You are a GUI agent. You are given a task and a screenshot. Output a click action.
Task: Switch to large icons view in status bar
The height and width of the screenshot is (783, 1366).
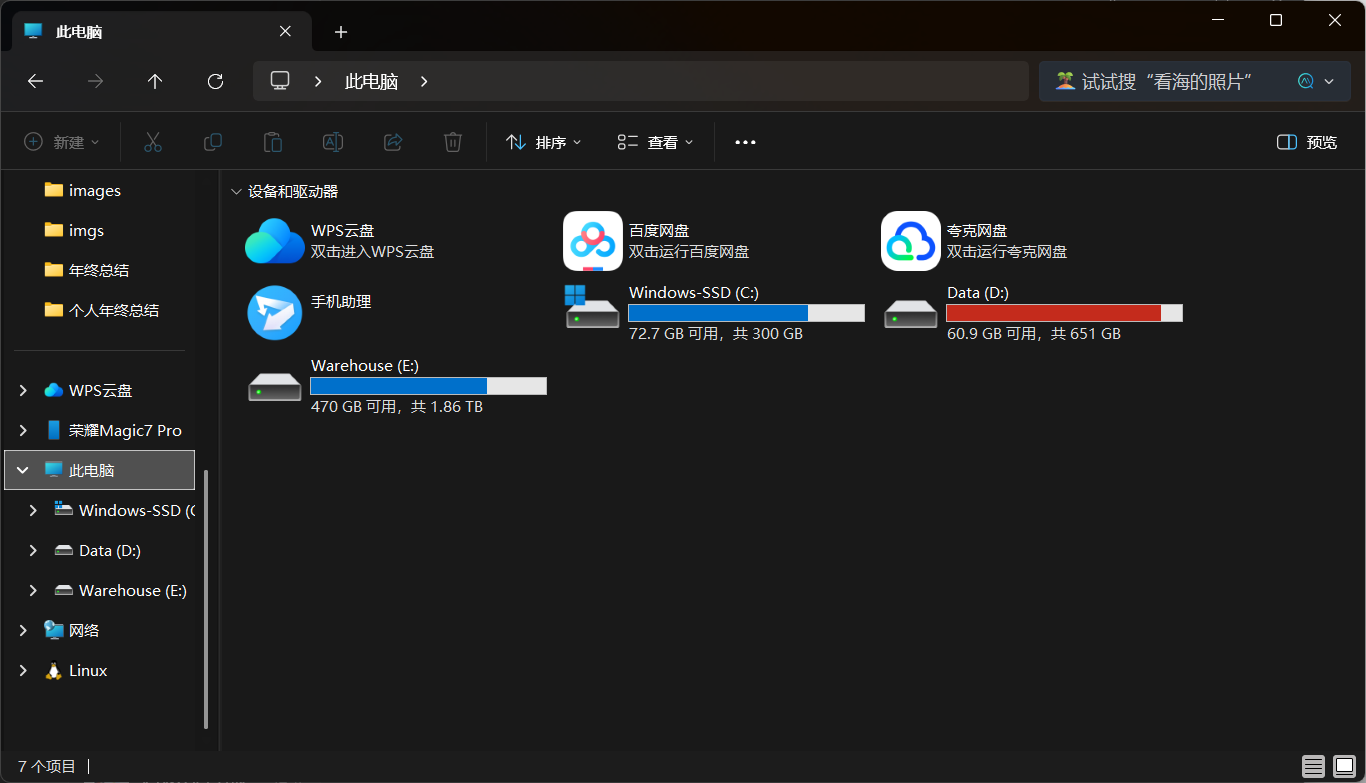1344,767
